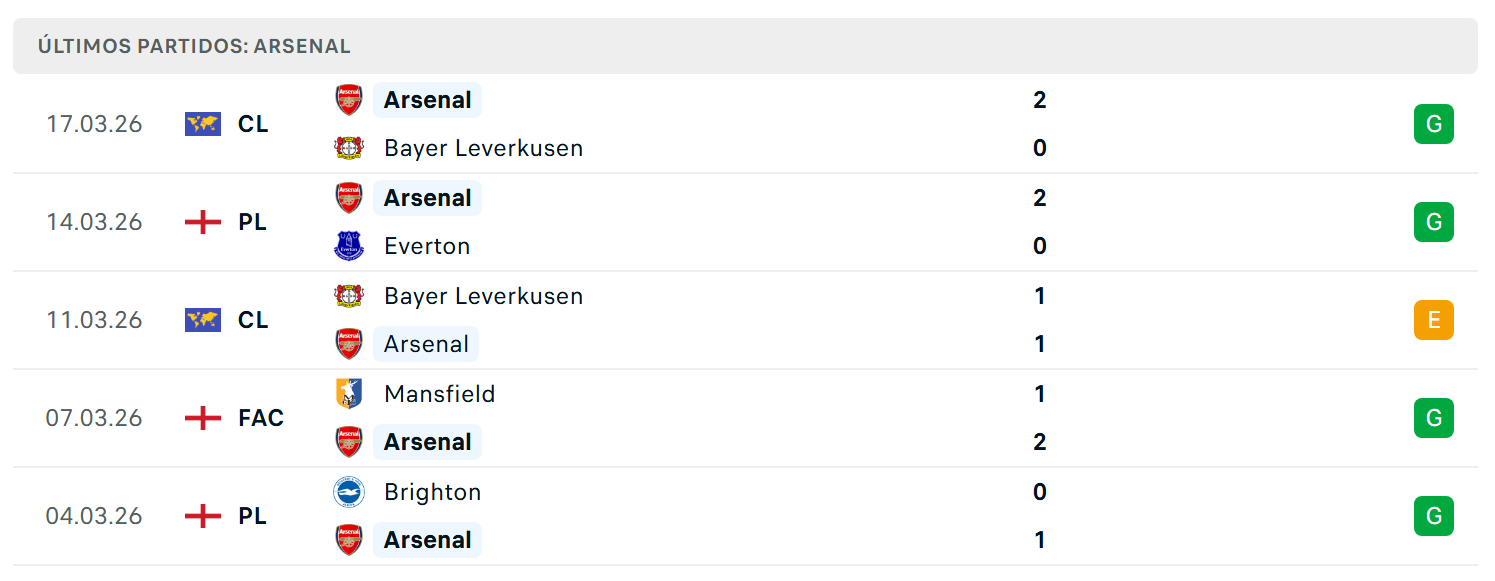1495x581 pixels.
Task: Click England flag icon next to FAC
Action: tap(203, 418)
